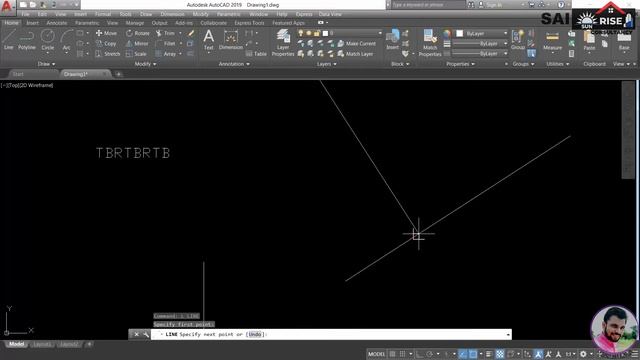Open the Manage ribbon tab
The height and width of the screenshot is (360, 640).
point(135,23)
